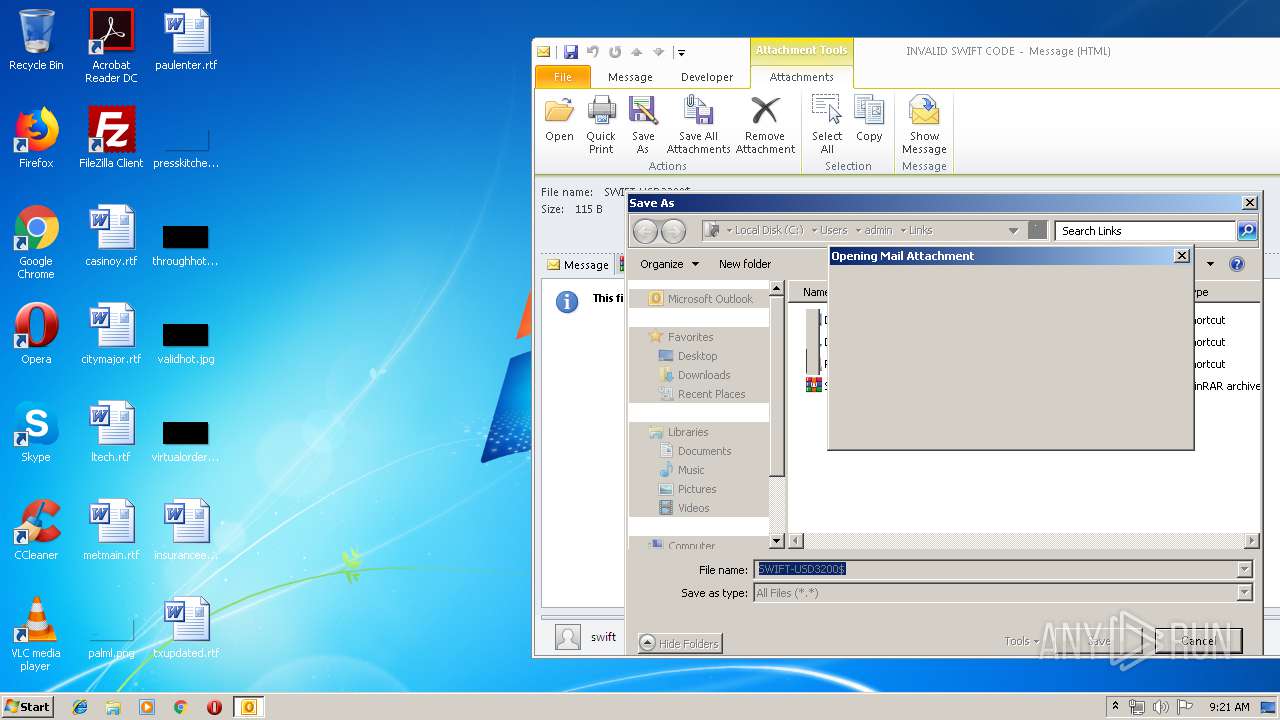Switch to the Developer ribbon tab

coord(707,77)
